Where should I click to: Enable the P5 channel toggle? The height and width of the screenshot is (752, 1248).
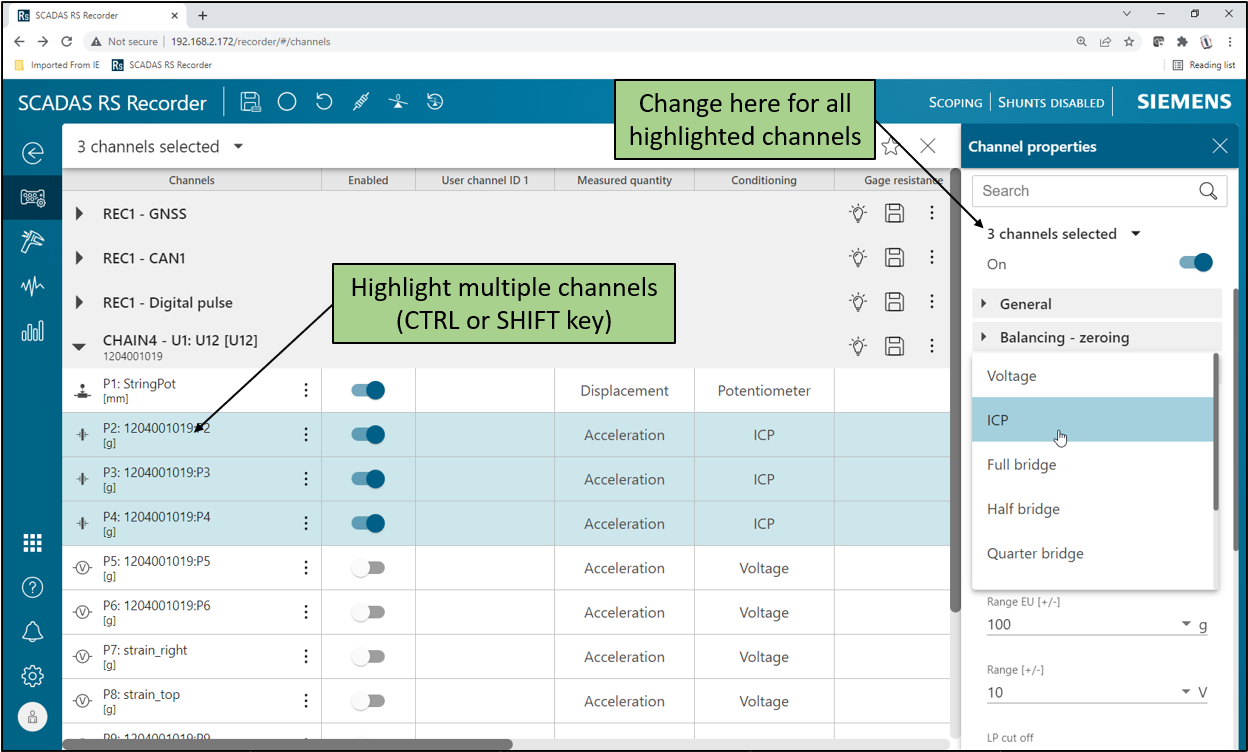click(x=368, y=568)
